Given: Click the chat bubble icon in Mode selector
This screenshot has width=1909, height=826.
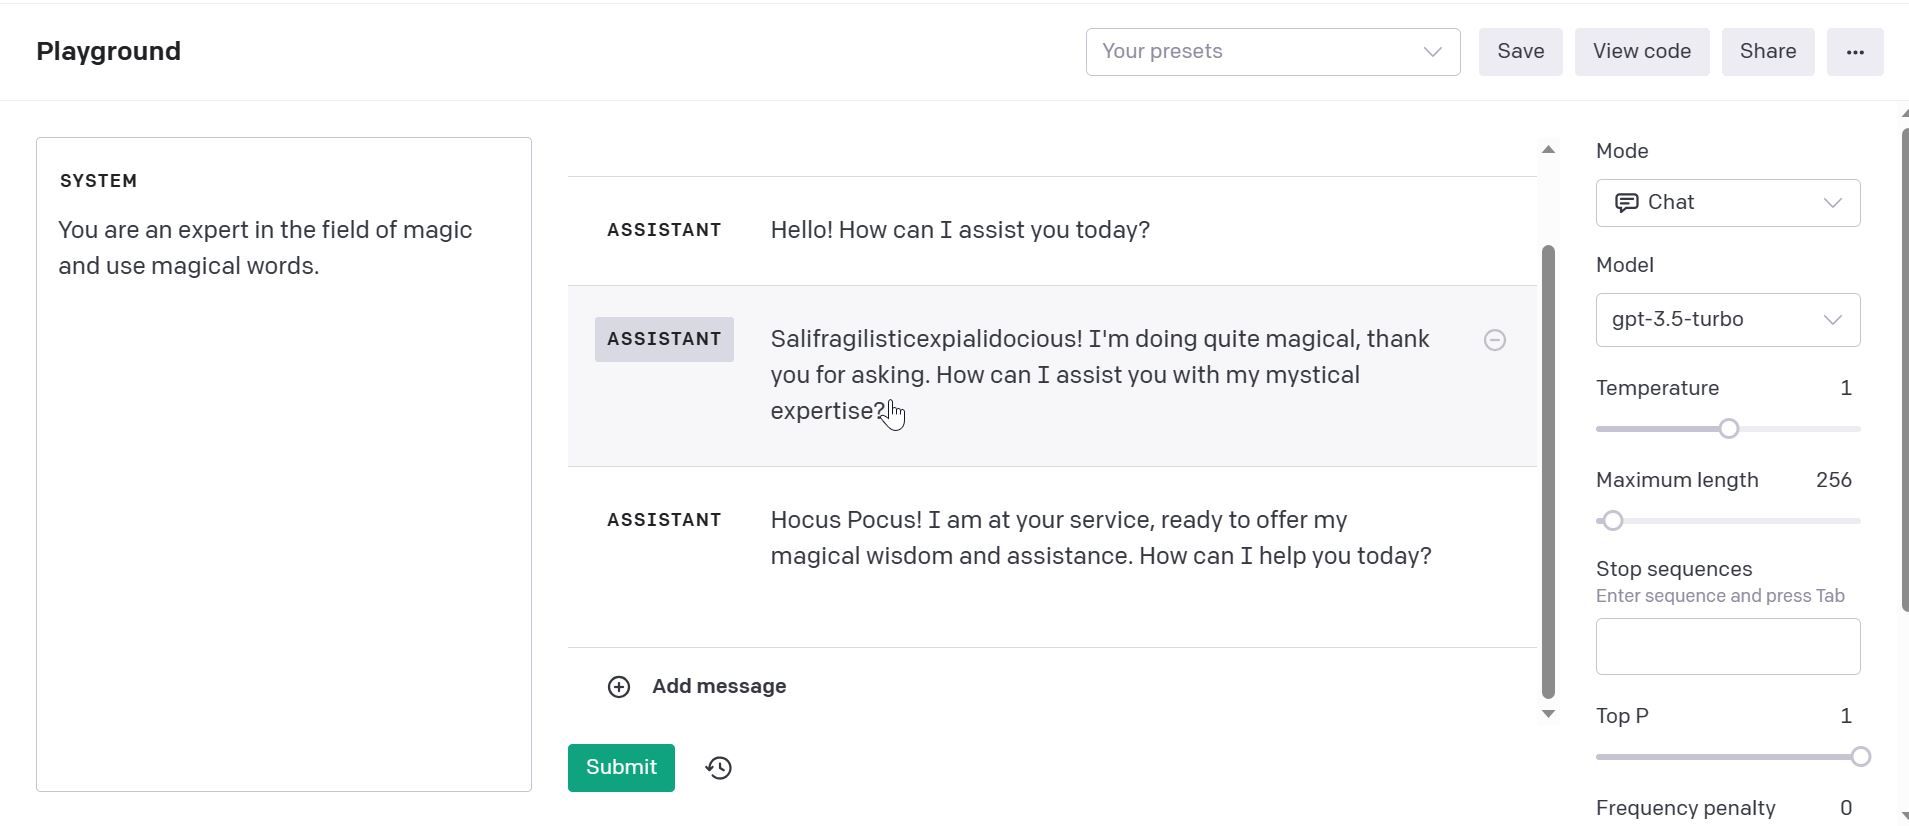Looking at the screenshot, I should [1627, 203].
